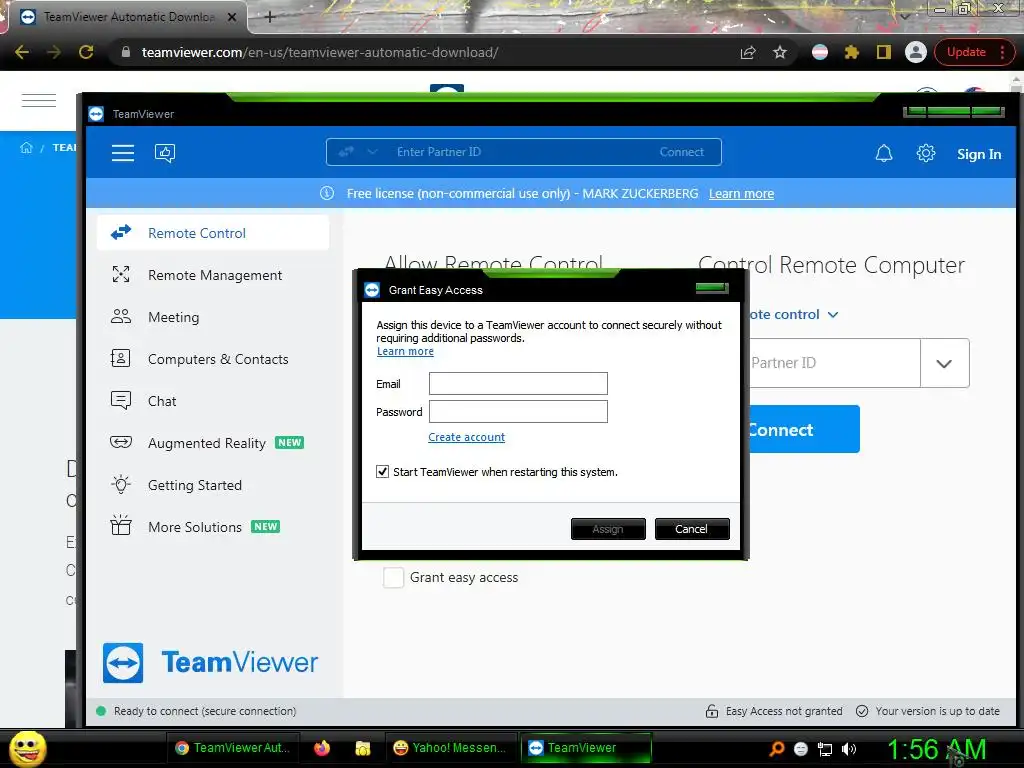This screenshot has width=1024, height=768.
Task: Go back in the browser
Action: pos(22,52)
